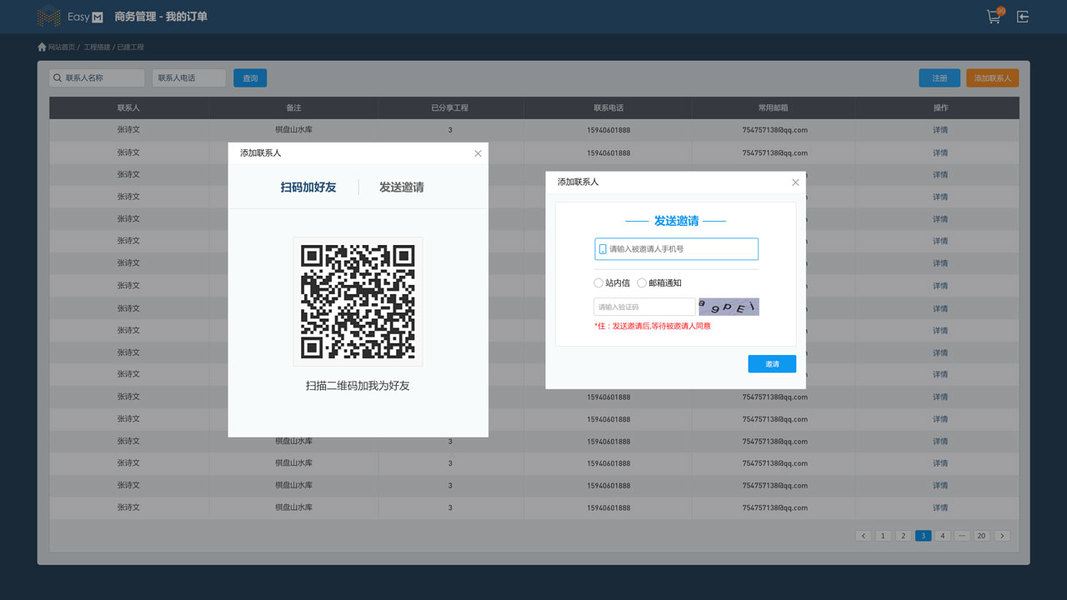1067x600 pixels.
Task: Click the blue 注册 button
Action: (x=939, y=78)
